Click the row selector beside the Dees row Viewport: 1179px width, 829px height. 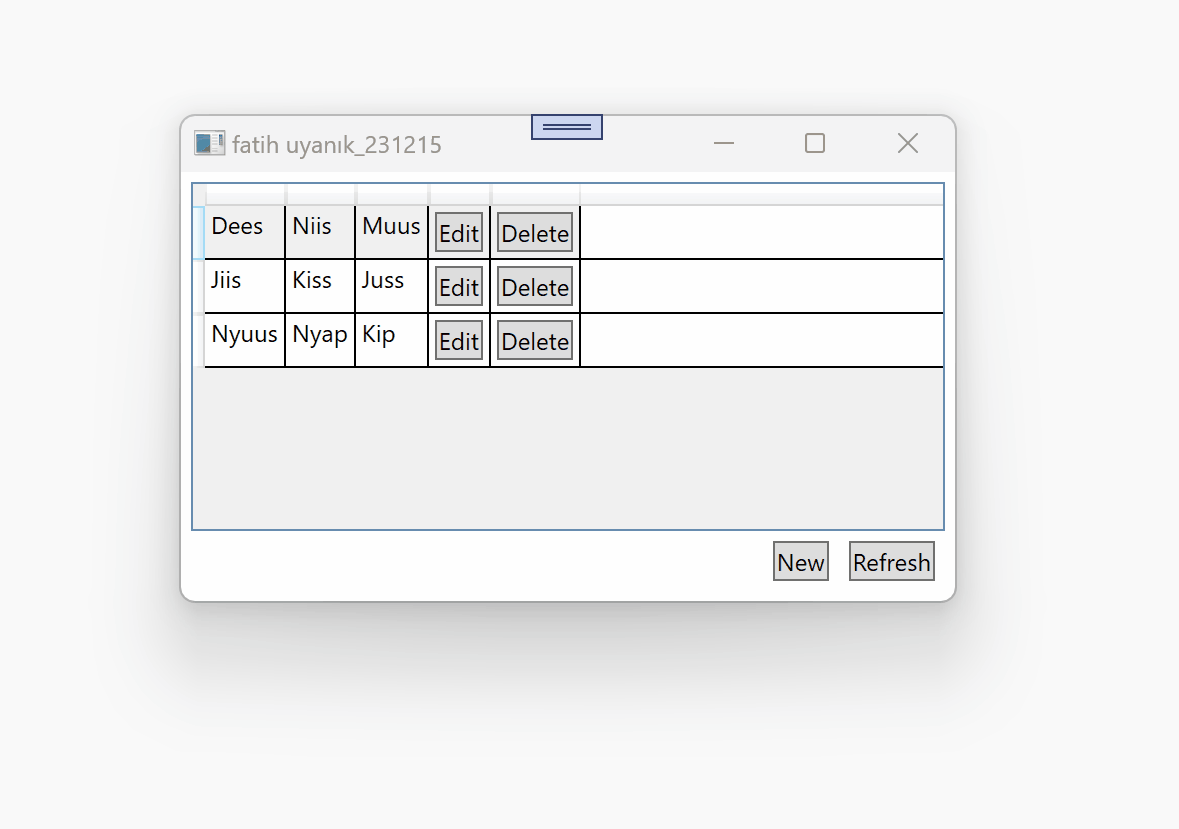199,230
